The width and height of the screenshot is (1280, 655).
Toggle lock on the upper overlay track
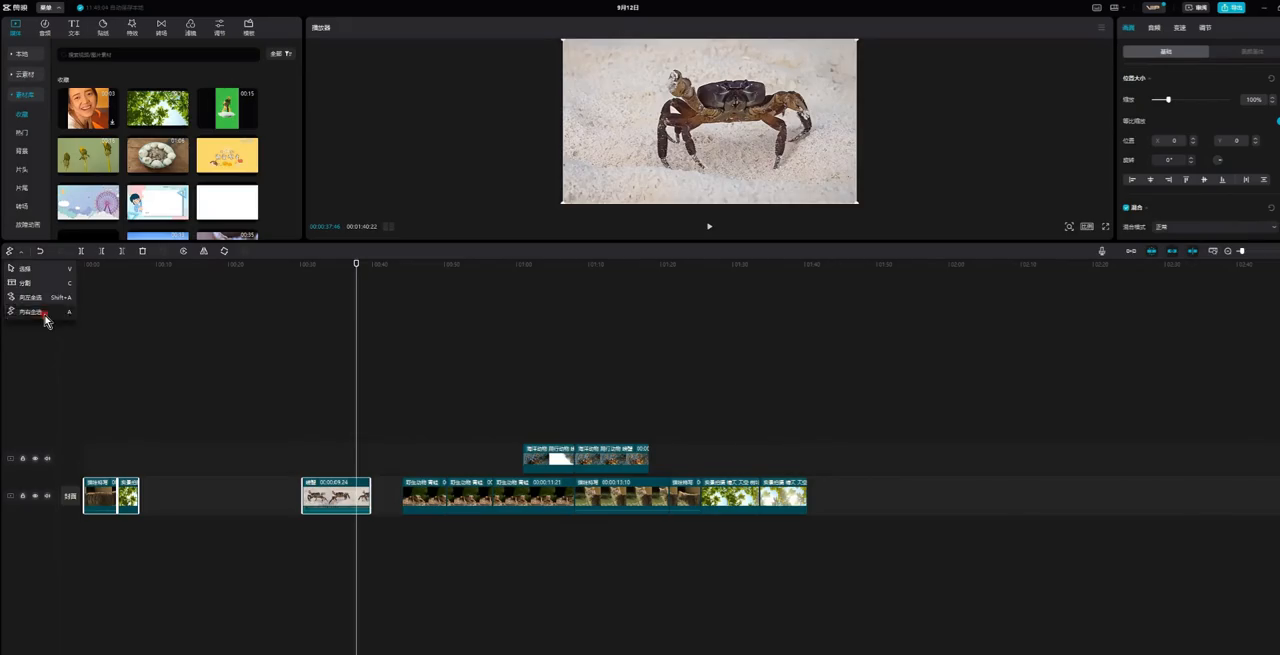(23, 458)
